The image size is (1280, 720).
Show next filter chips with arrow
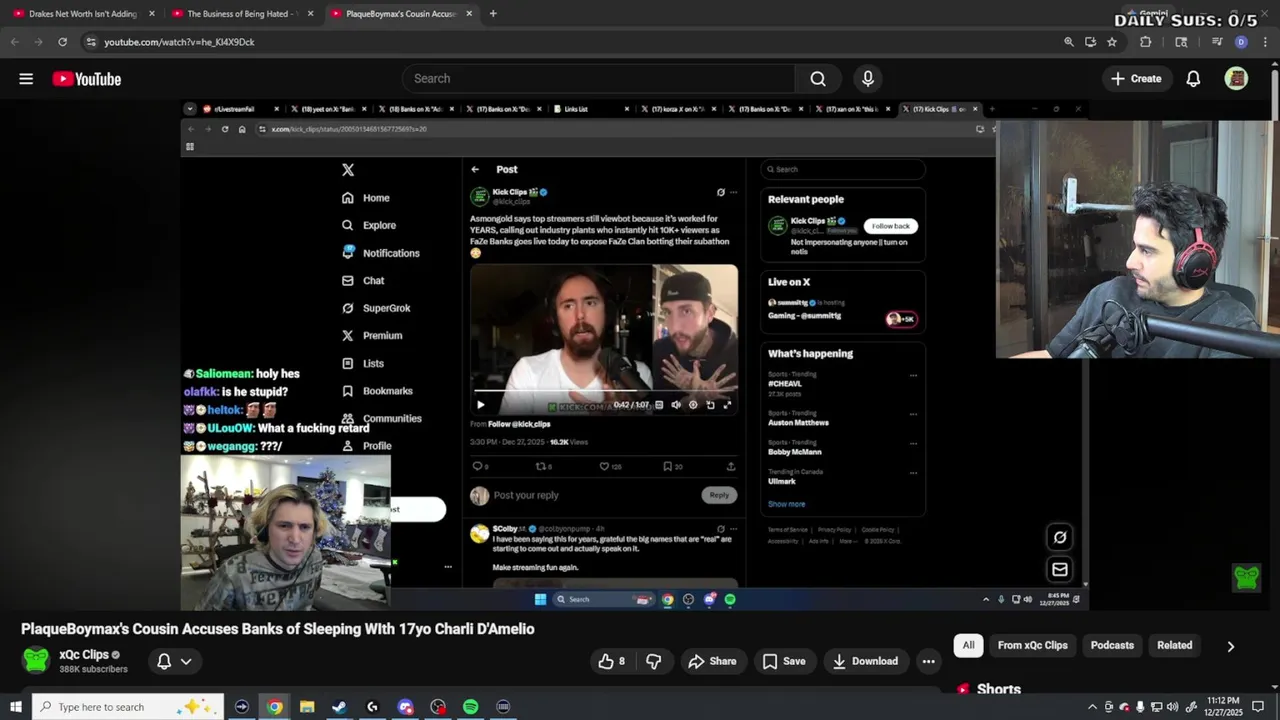[x=1230, y=646]
